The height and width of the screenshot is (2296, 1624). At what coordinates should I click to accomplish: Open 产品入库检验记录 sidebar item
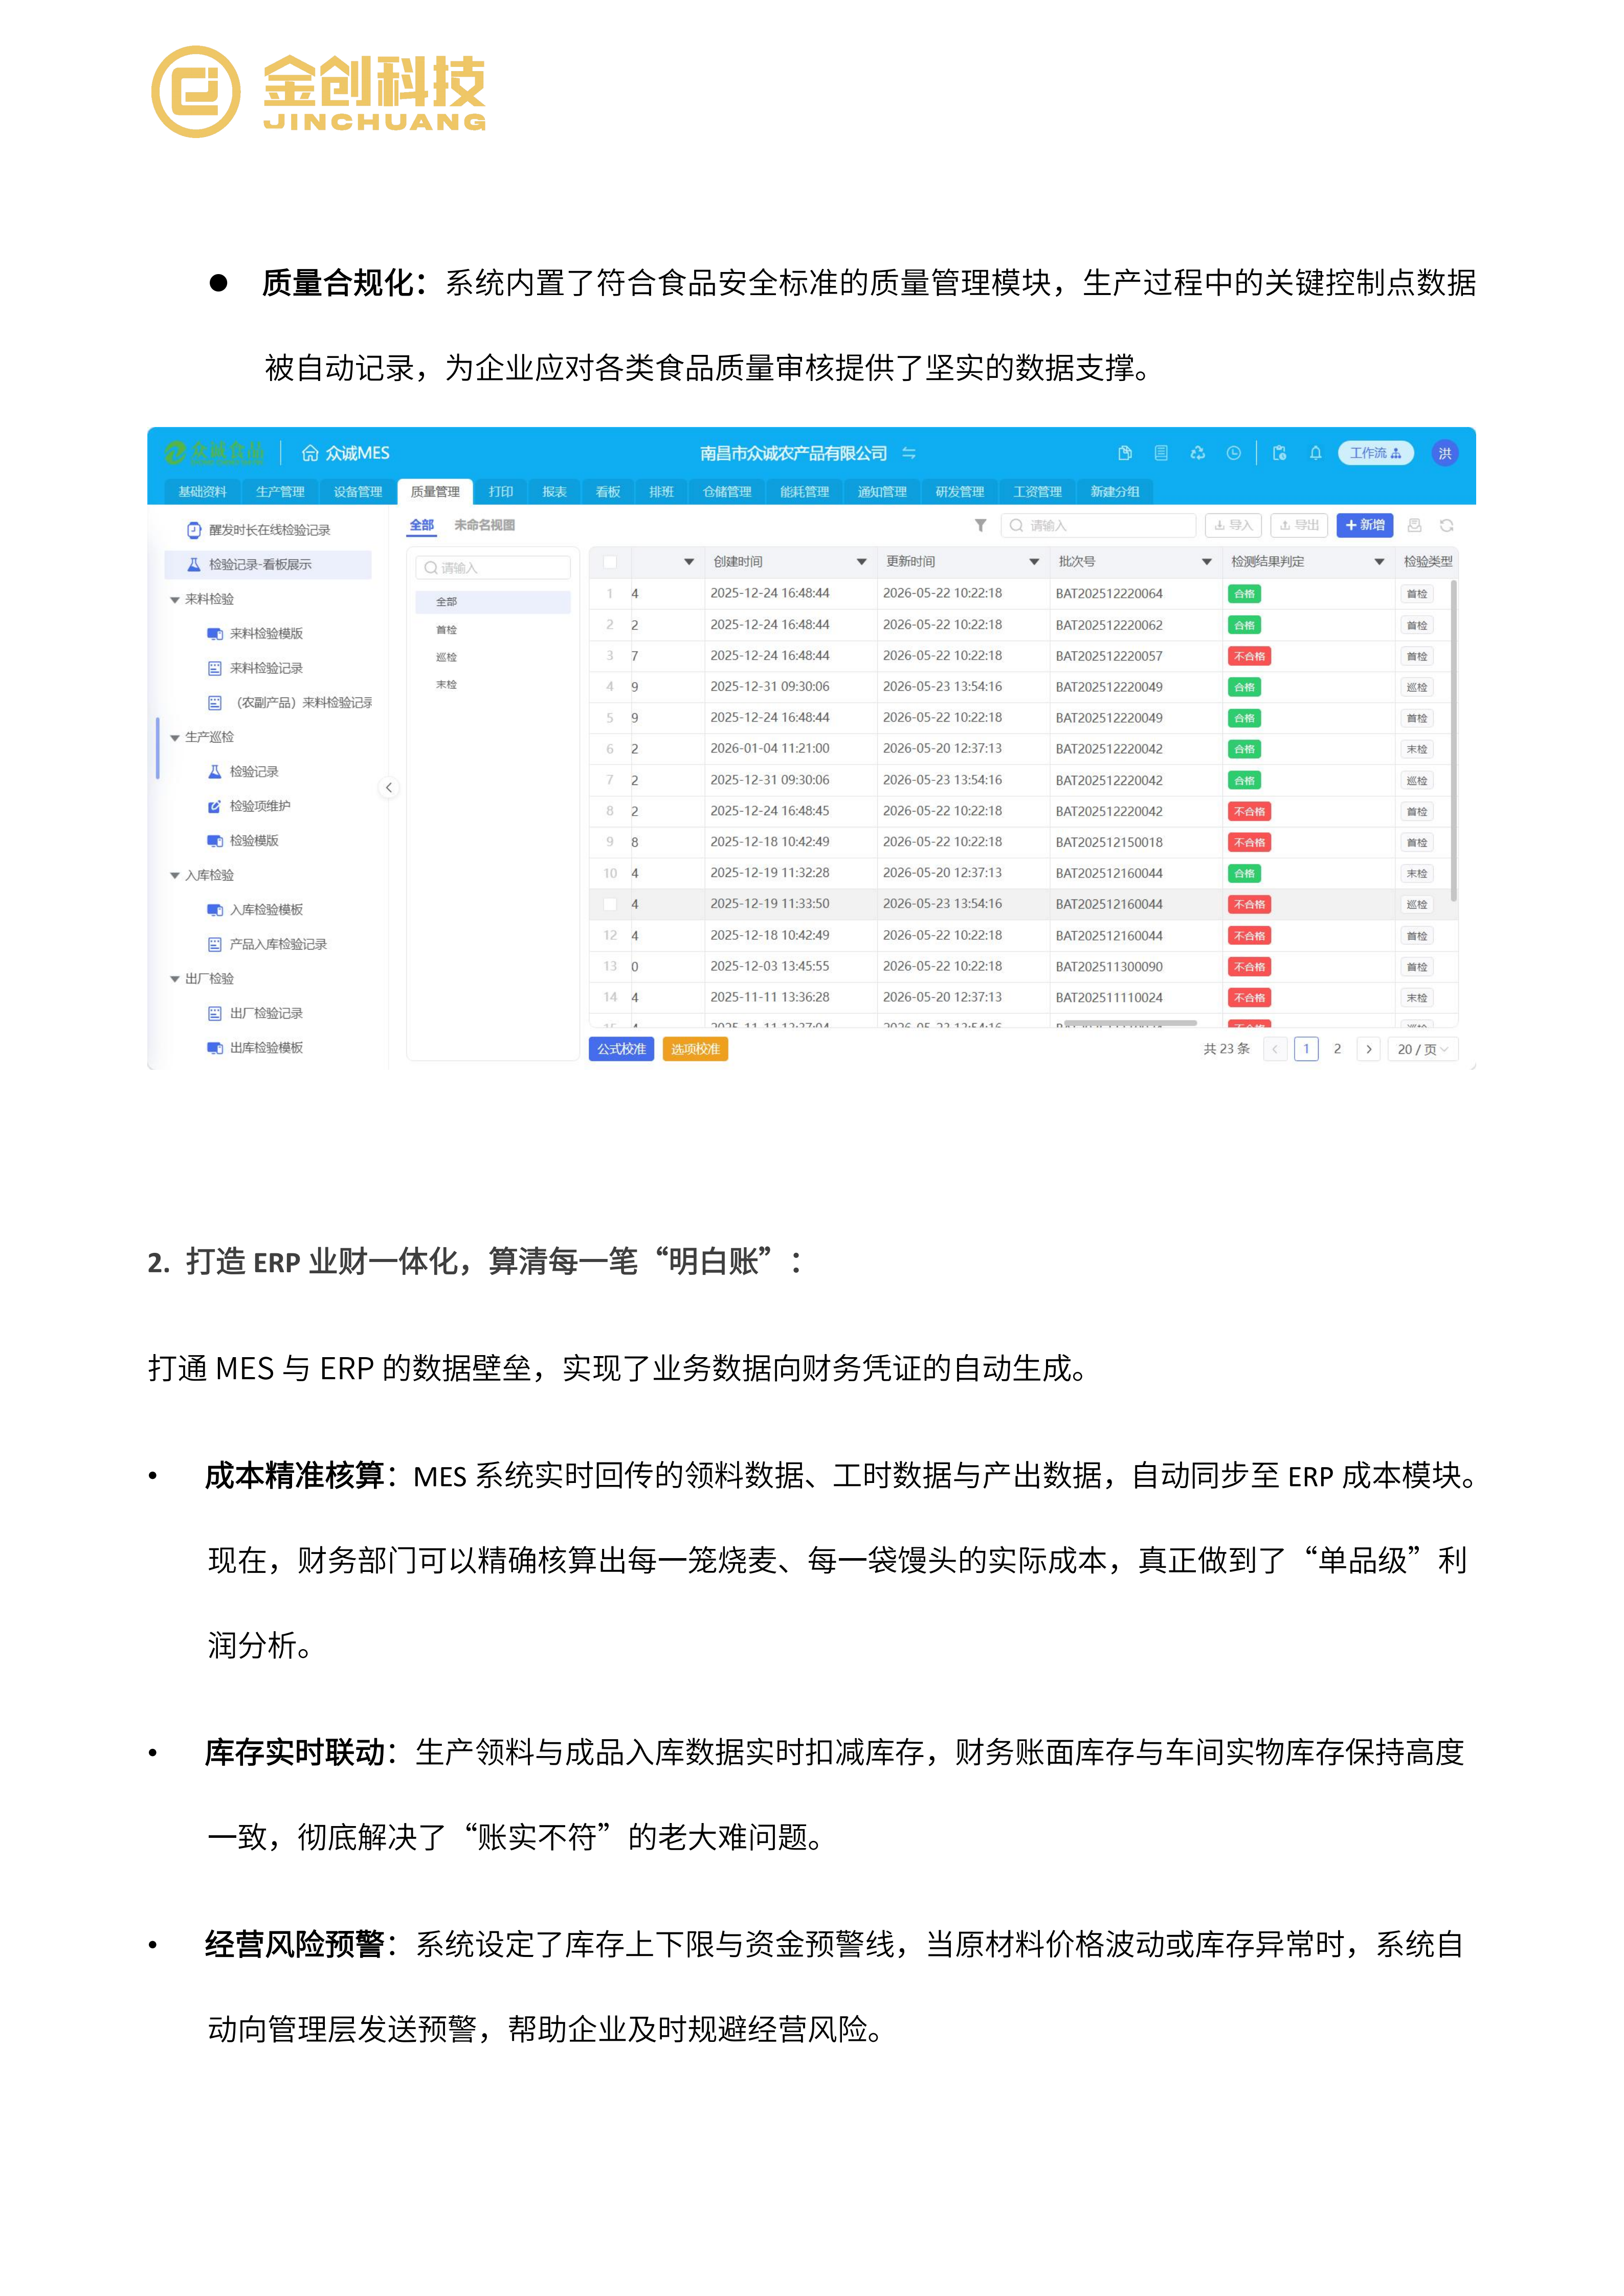[267, 944]
